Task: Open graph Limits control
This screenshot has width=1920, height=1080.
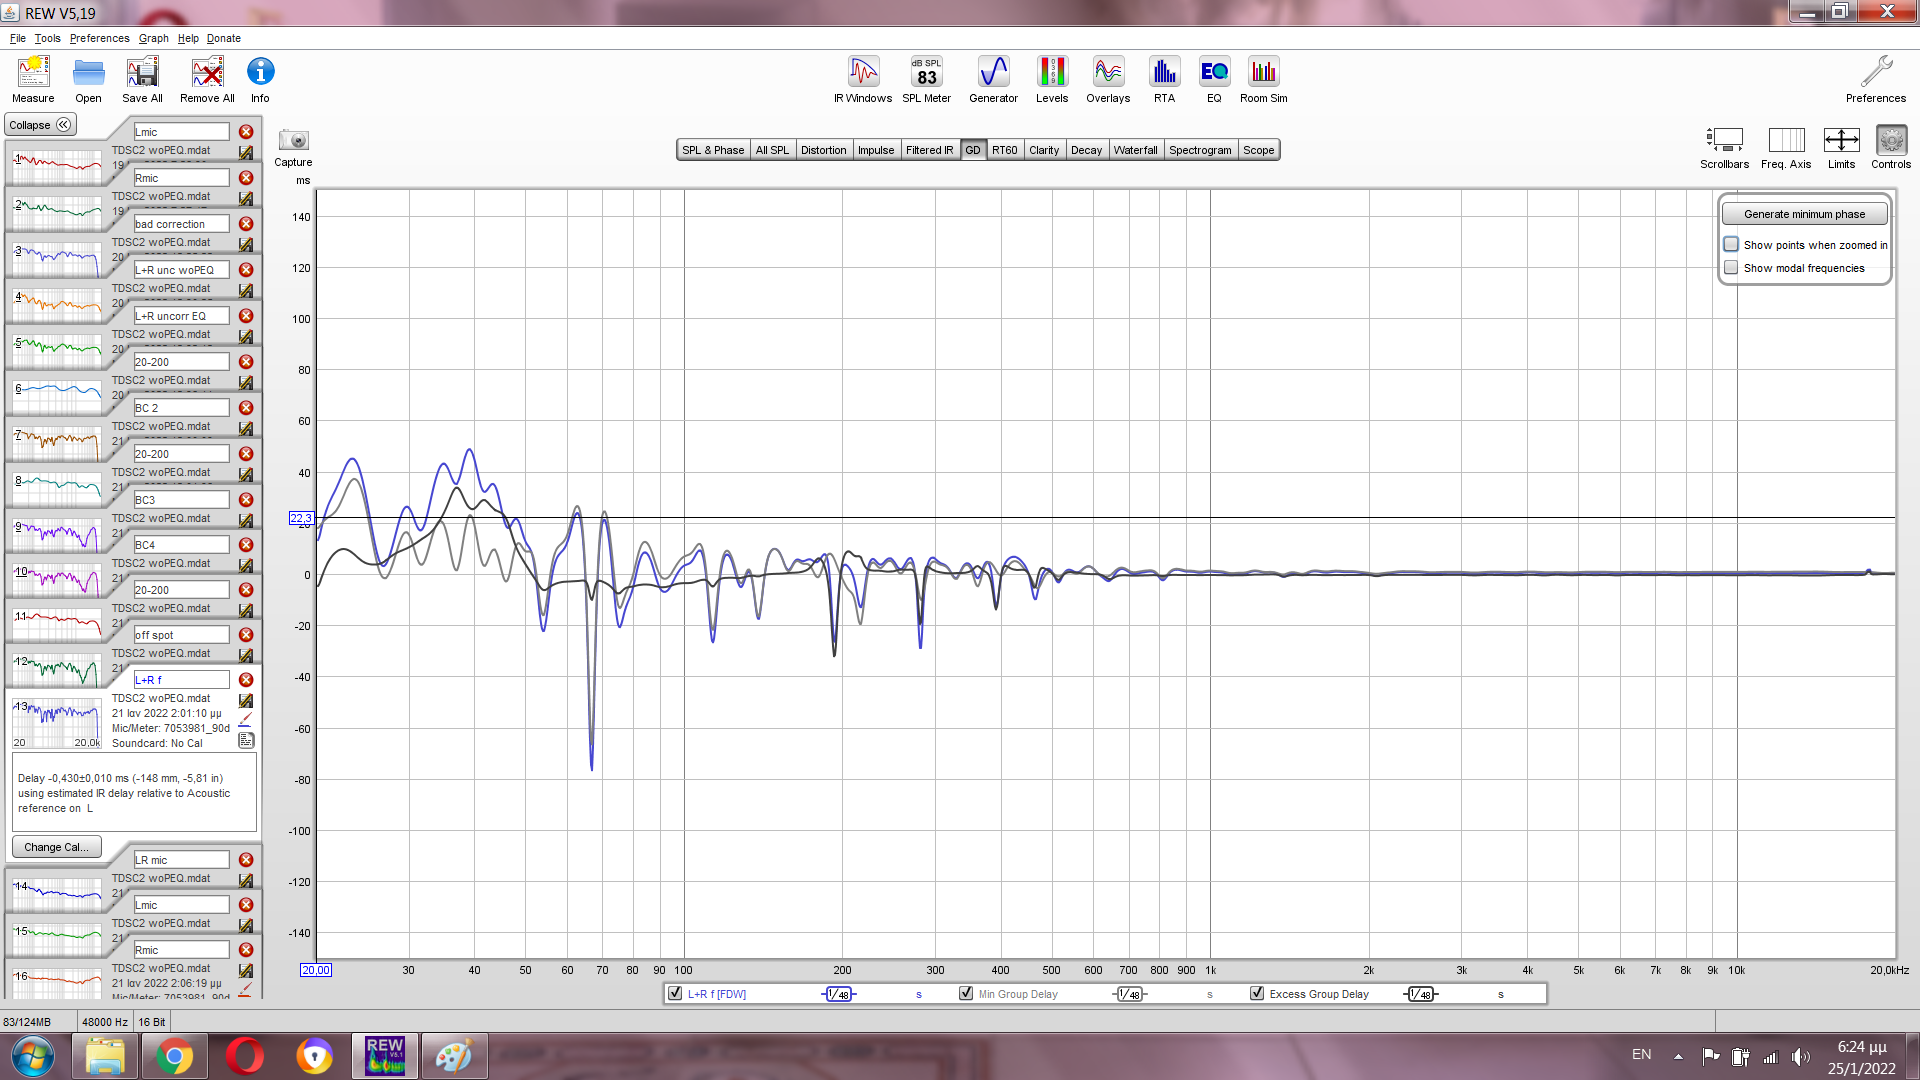Action: 1841,142
